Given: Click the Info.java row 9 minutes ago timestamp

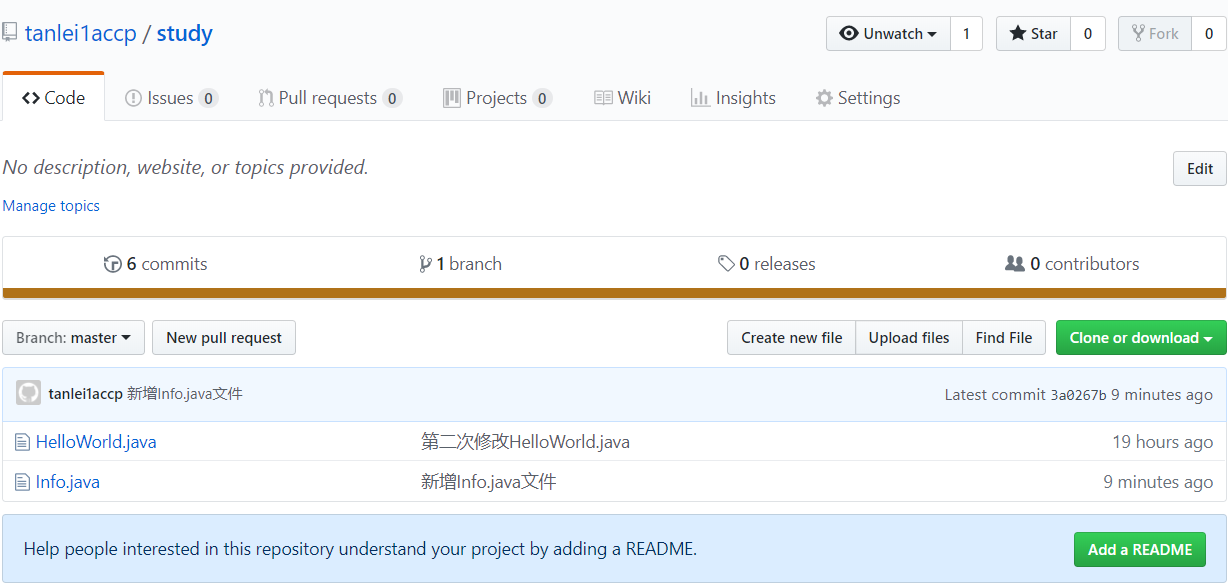Looking at the screenshot, I should 1158,482.
